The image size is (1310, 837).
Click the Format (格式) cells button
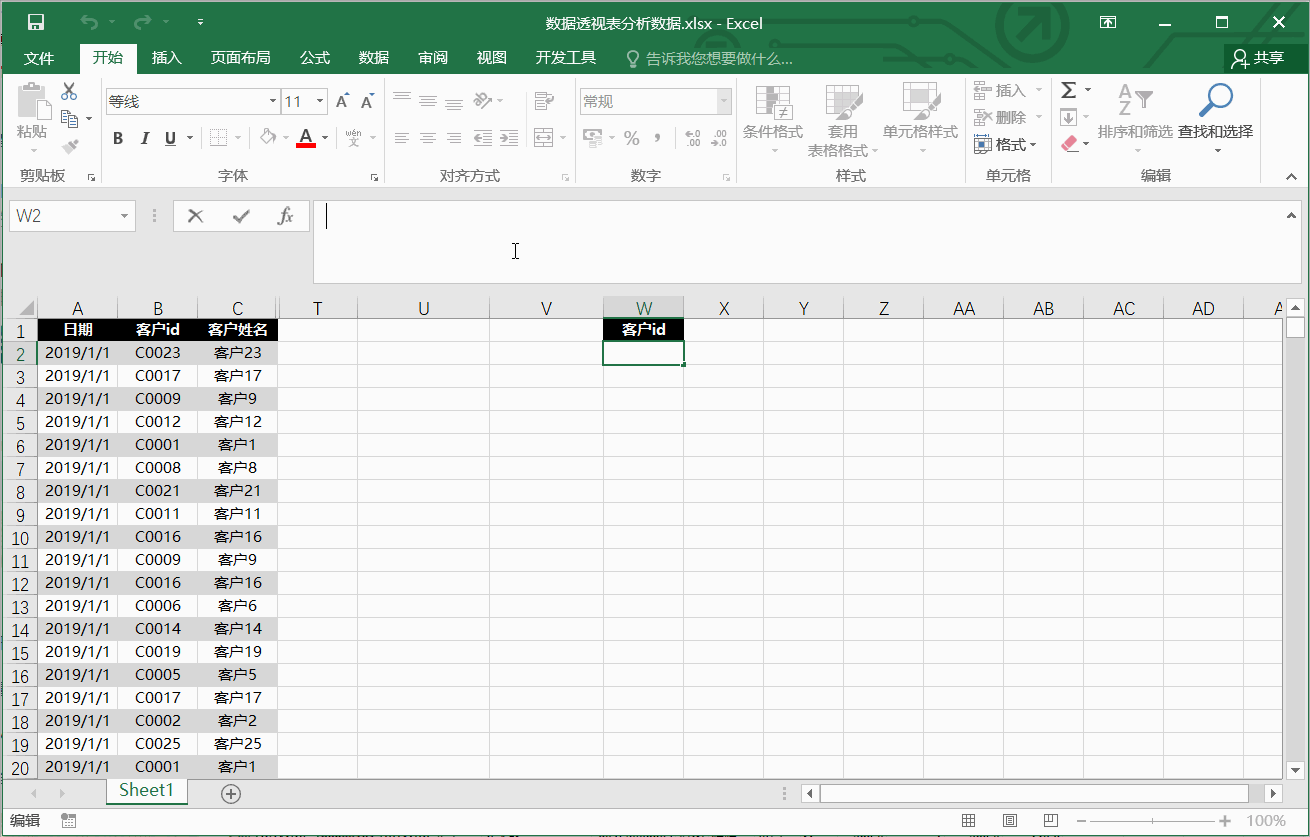click(1006, 145)
